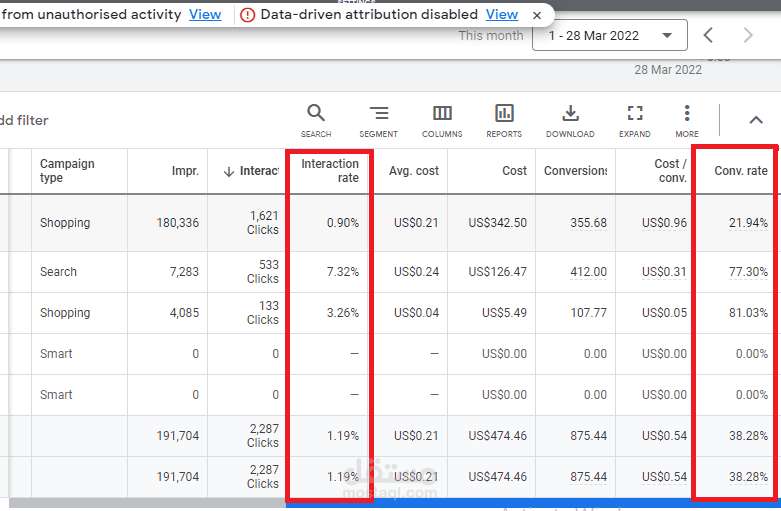Image resolution: width=781 pixels, height=511 pixels.
Task: Click the 1,621 Clicks cell
Action: pyautogui.click(x=263, y=223)
